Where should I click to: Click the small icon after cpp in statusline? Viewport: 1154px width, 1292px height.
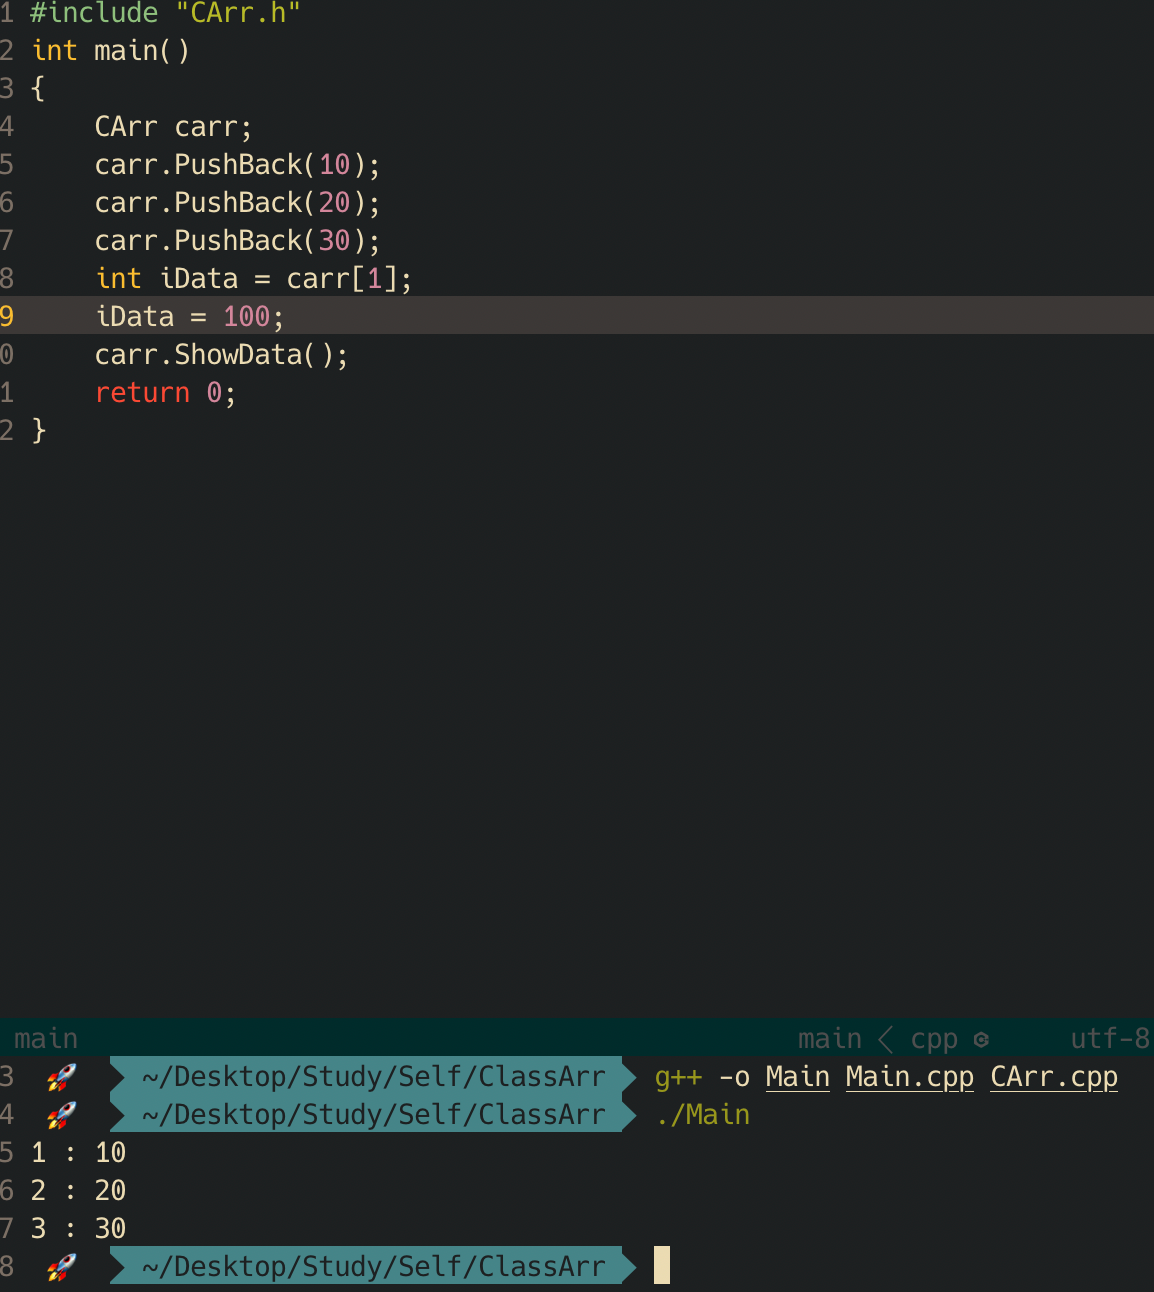[x=981, y=1040]
